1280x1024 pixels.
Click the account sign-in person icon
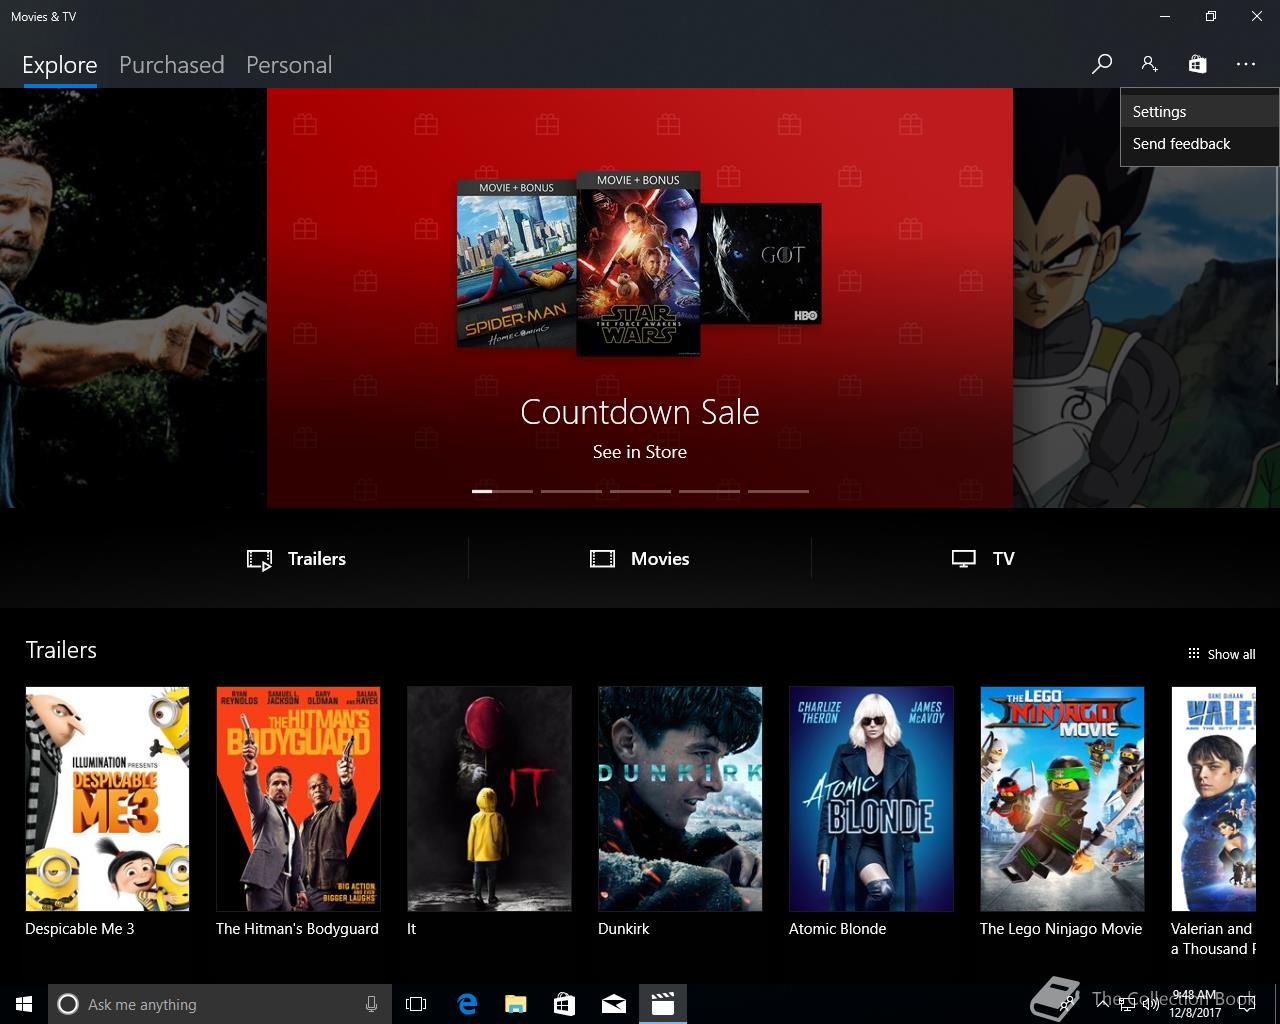coord(1149,64)
